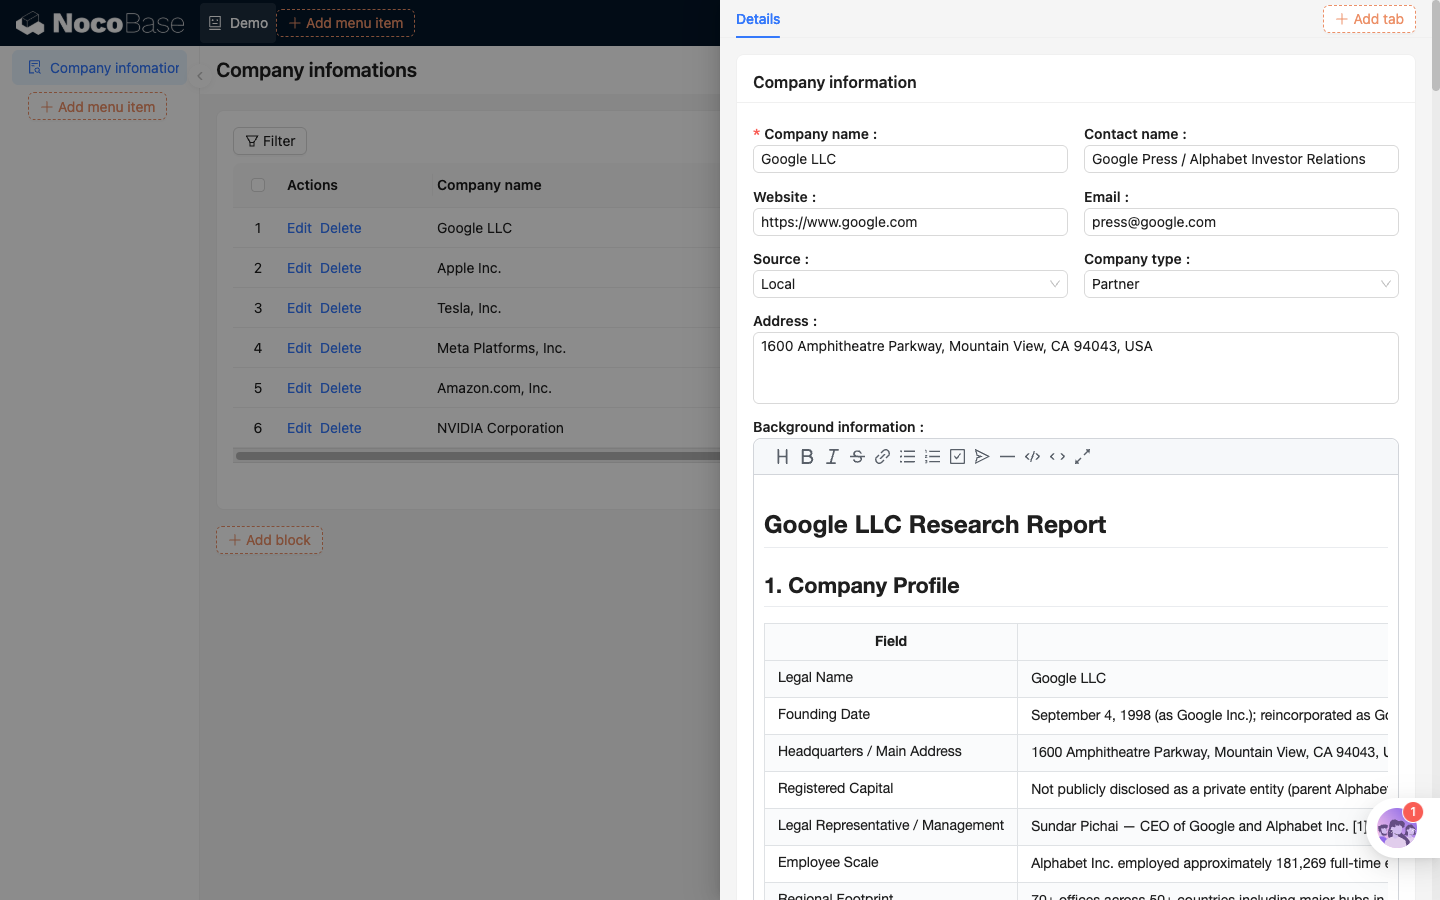Click the 1. Company Profile heading

click(862, 586)
